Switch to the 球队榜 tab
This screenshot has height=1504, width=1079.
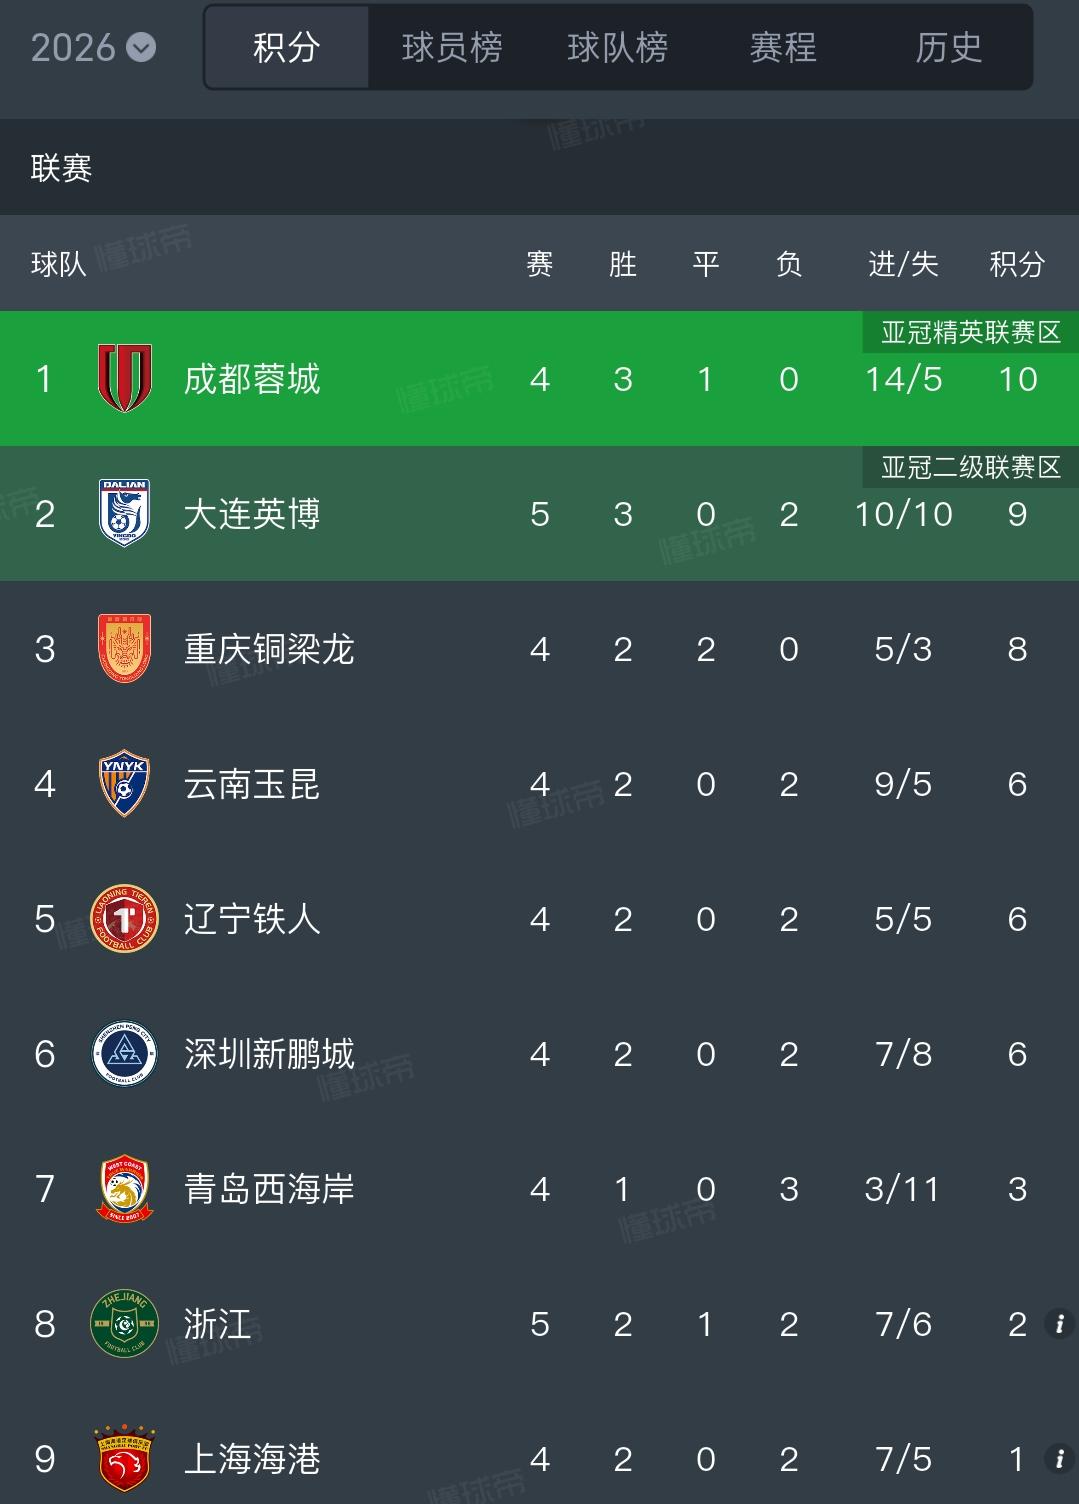(x=618, y=47)
